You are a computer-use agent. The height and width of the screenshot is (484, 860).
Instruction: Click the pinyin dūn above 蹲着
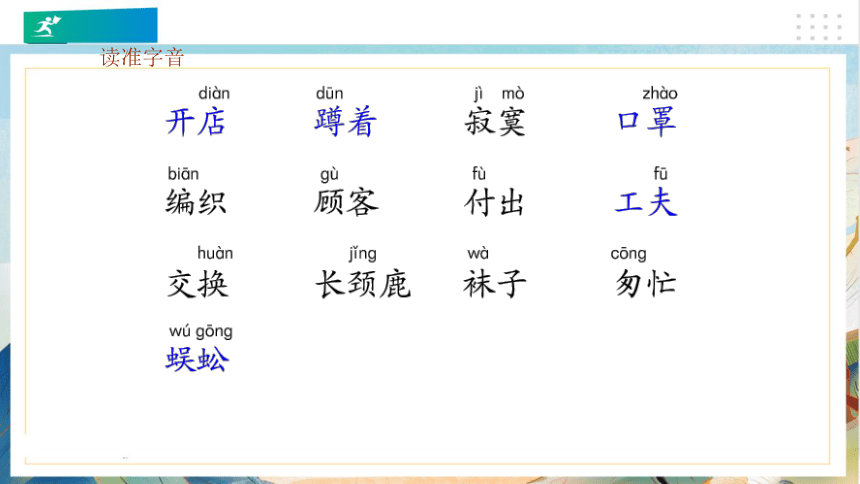330,93
